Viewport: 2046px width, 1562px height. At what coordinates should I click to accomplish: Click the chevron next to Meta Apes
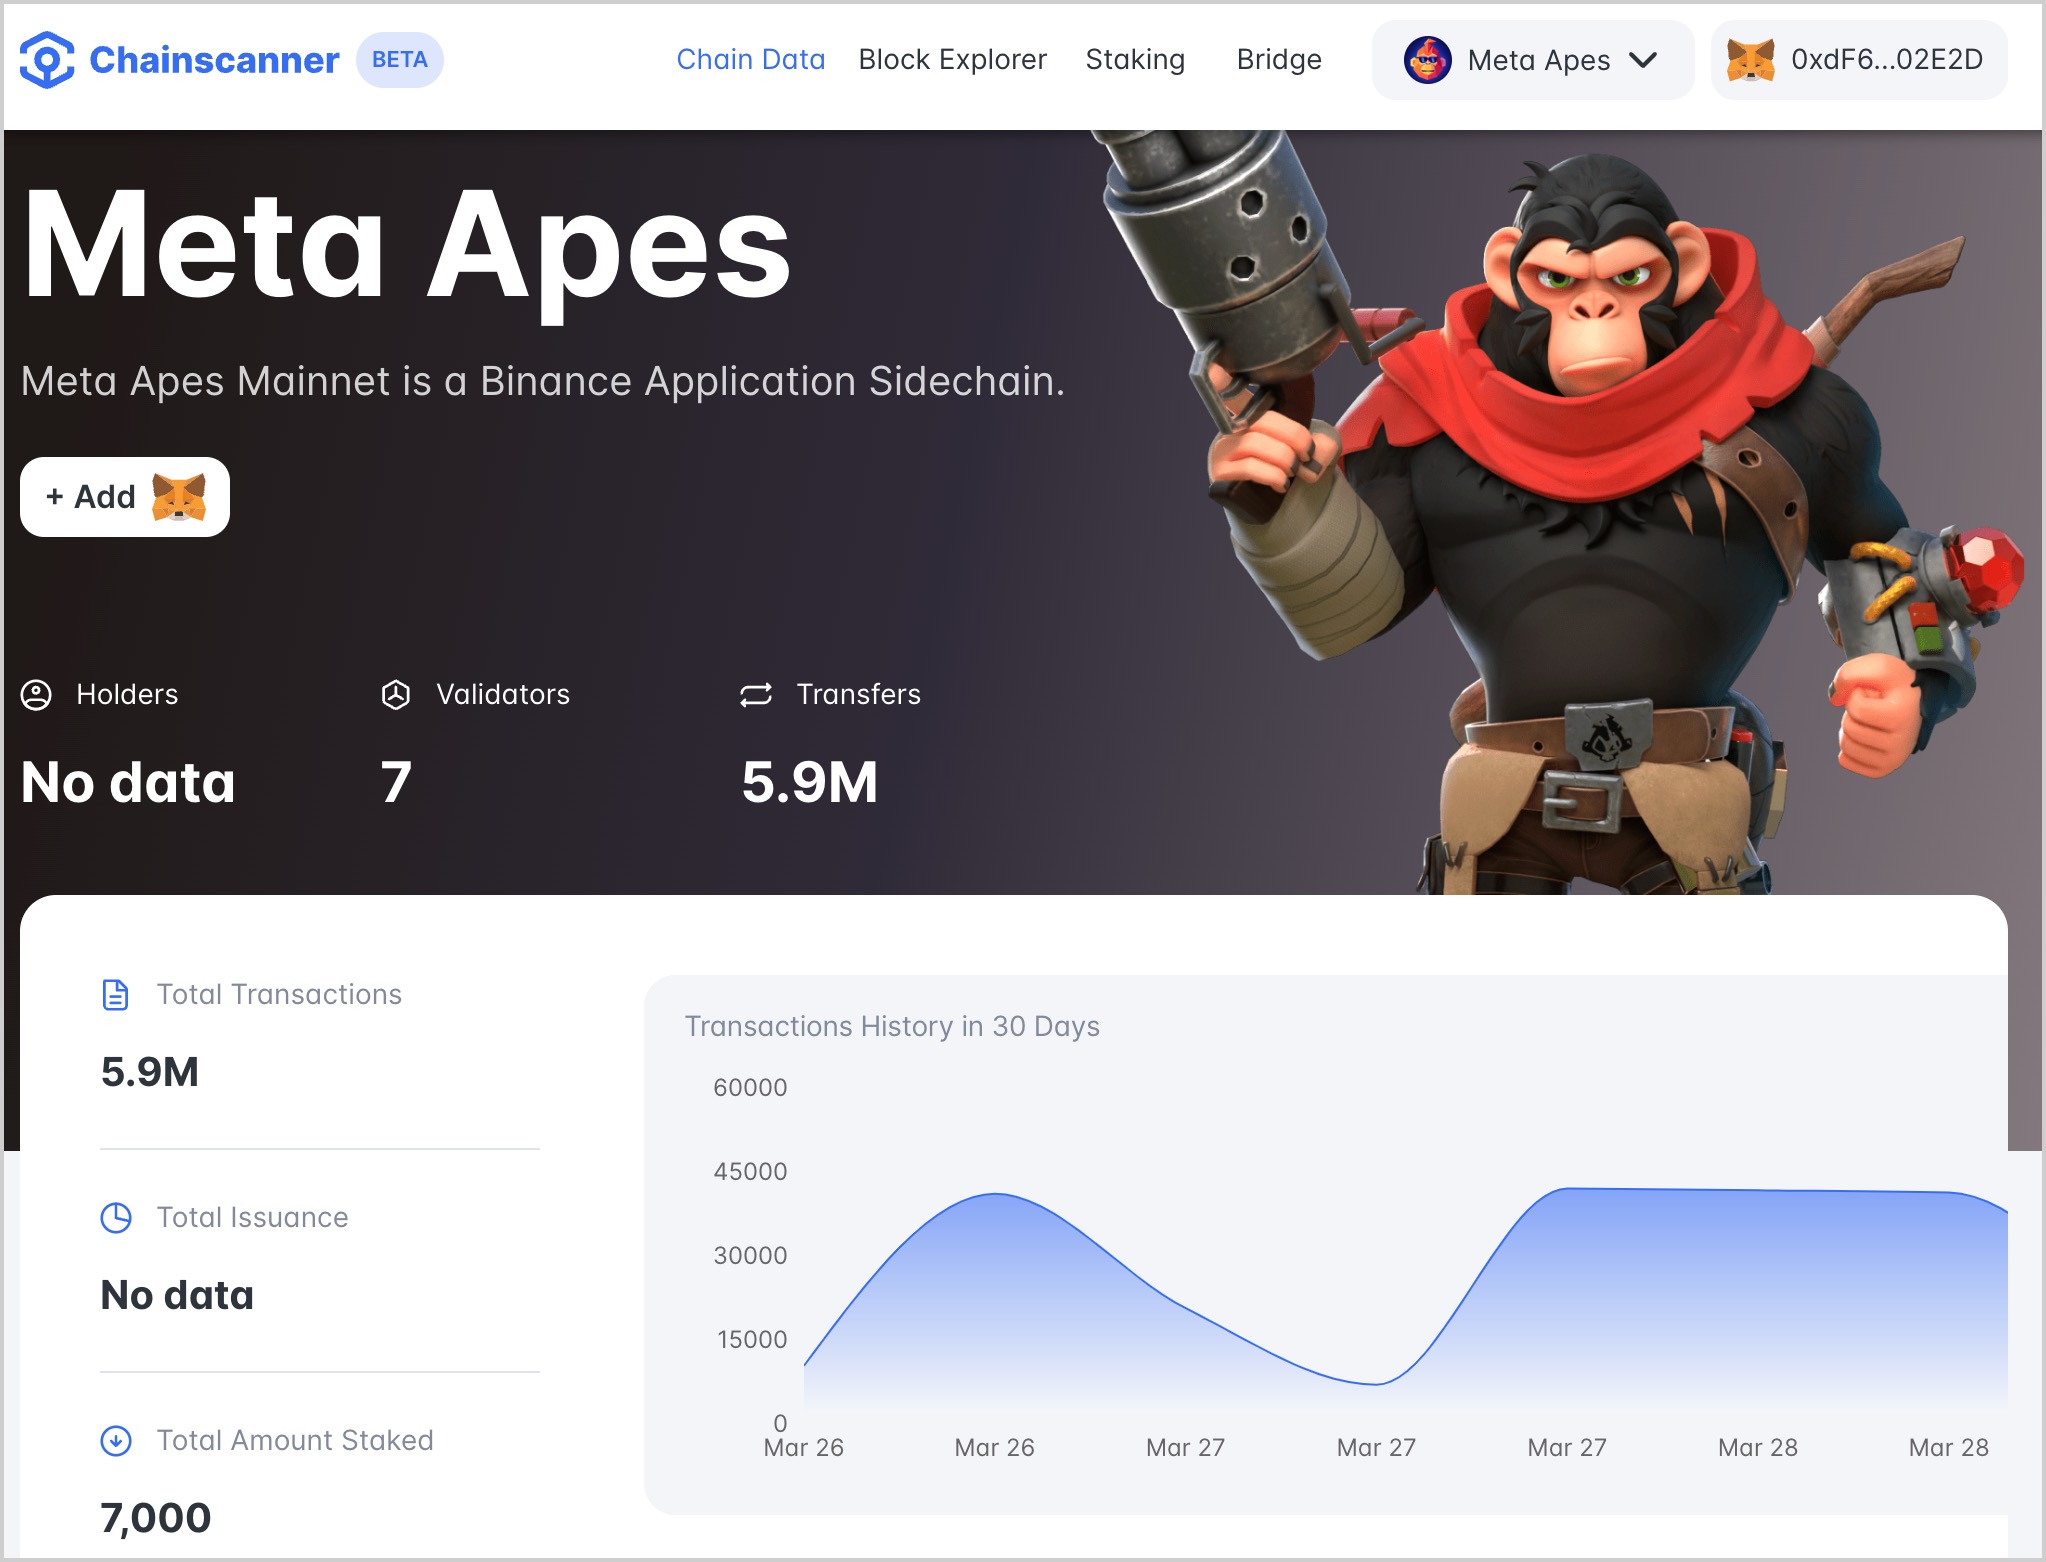click(x=1643, y=60)
